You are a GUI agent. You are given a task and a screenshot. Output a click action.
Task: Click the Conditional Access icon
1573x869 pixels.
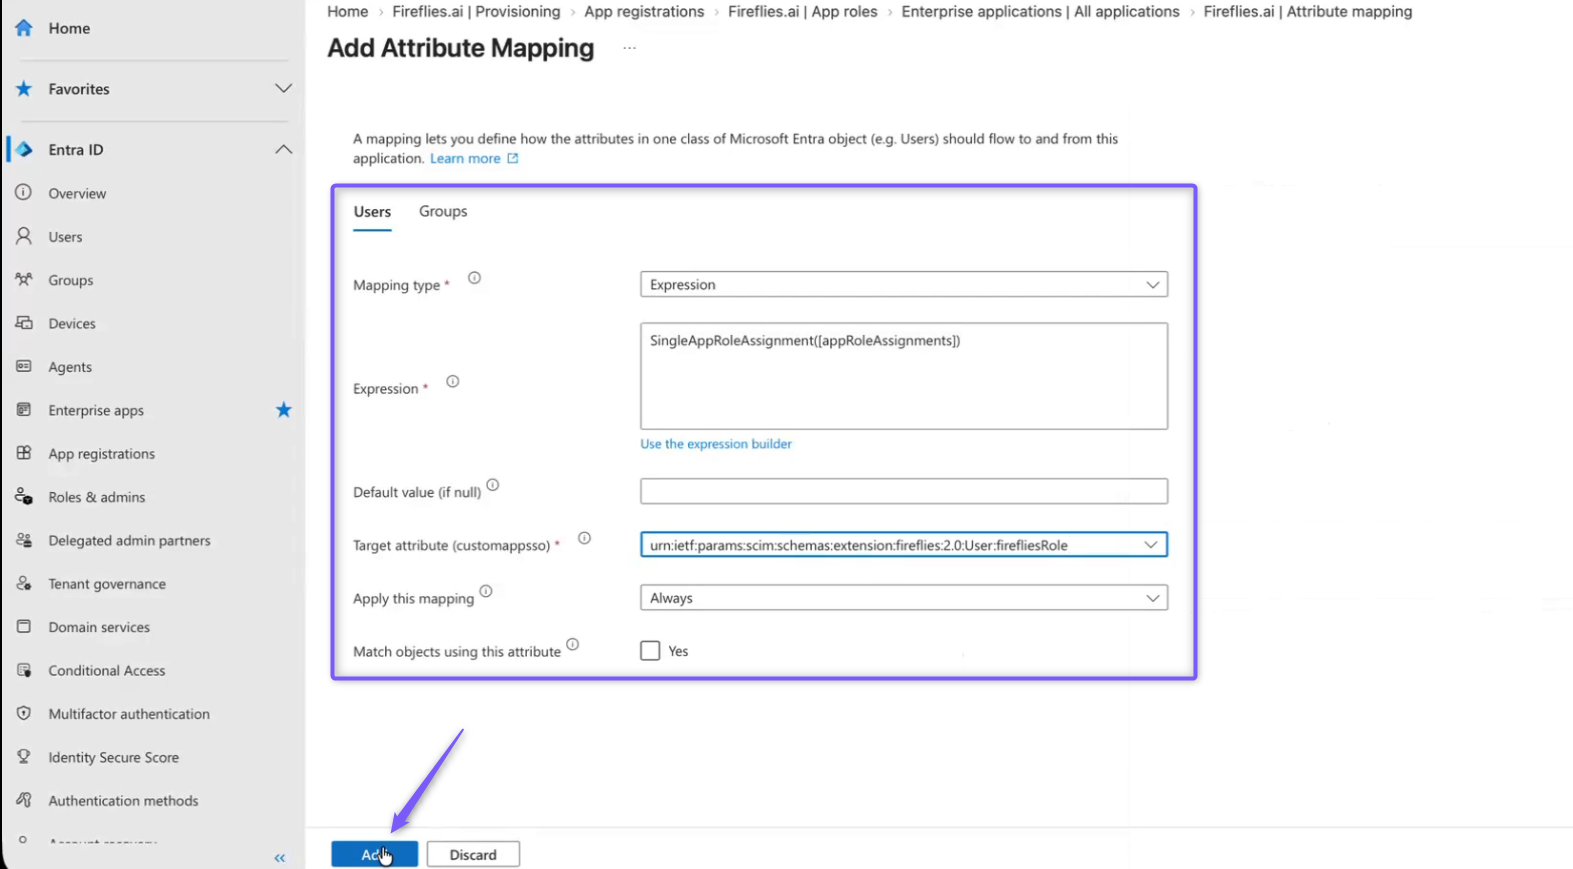(x=24, y=670)
